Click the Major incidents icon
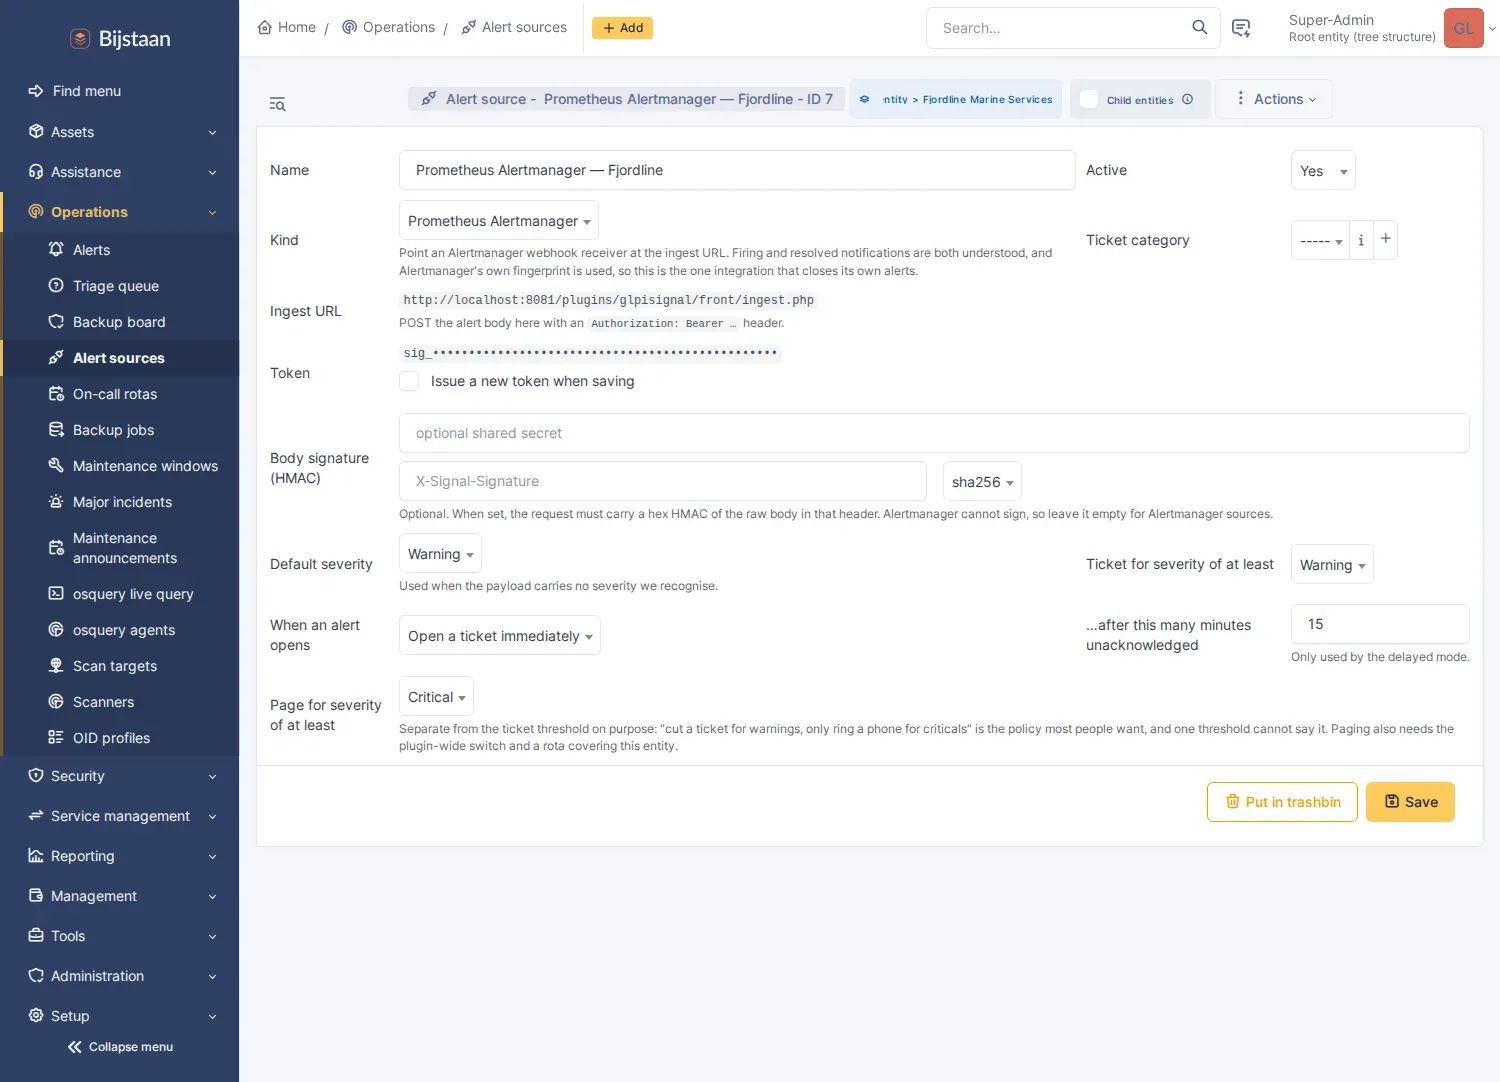Screen dimensions: 1500x1082 (x=56, y=501)
